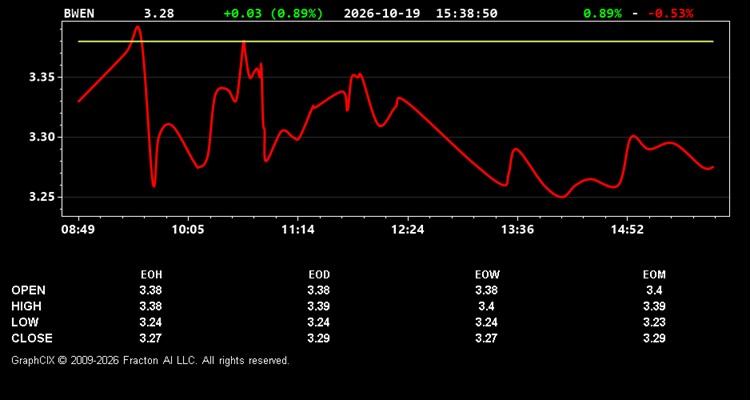Screen dimensions: 750x400
Task: Click the 13:36 time axis label
Action: point(518,230)
